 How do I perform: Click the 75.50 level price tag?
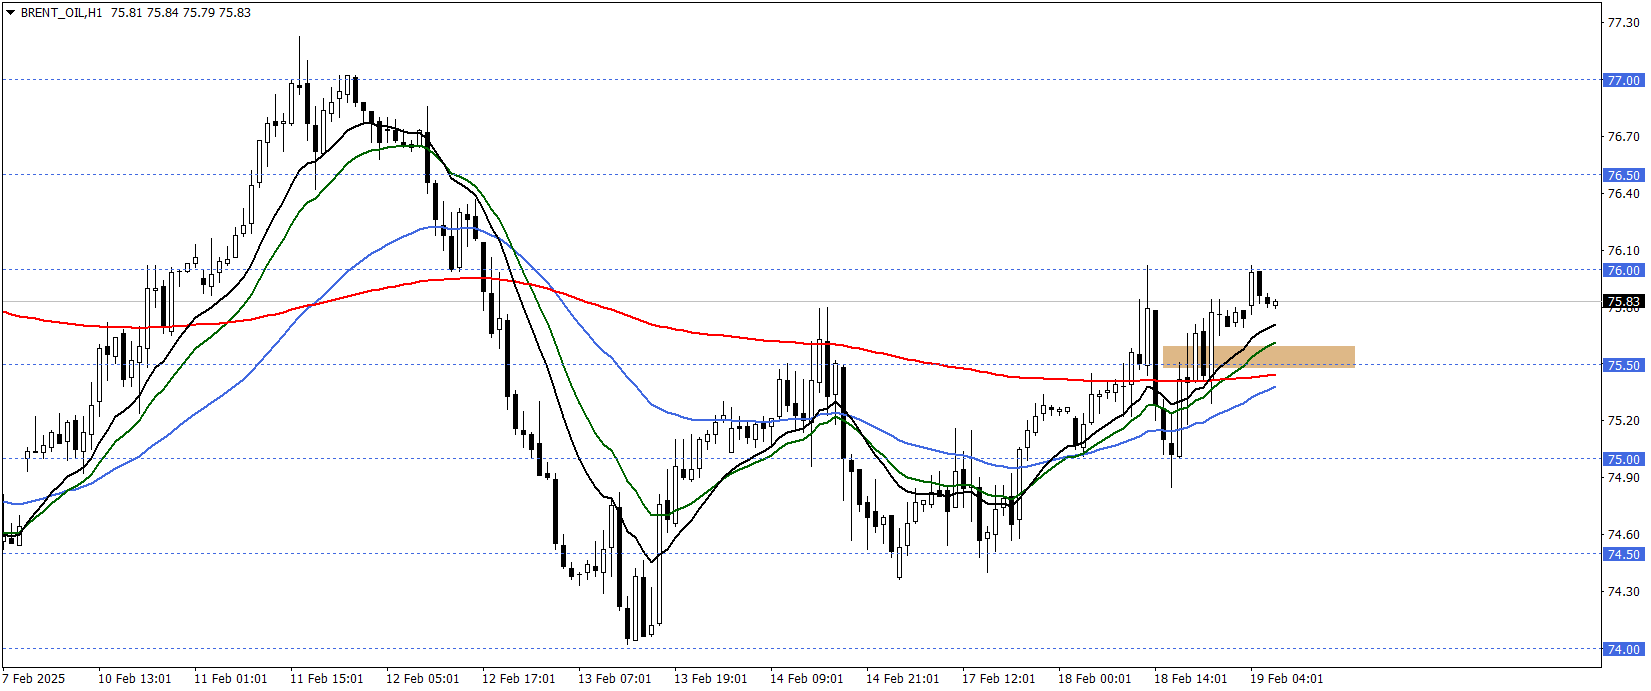pos(1623,365)
